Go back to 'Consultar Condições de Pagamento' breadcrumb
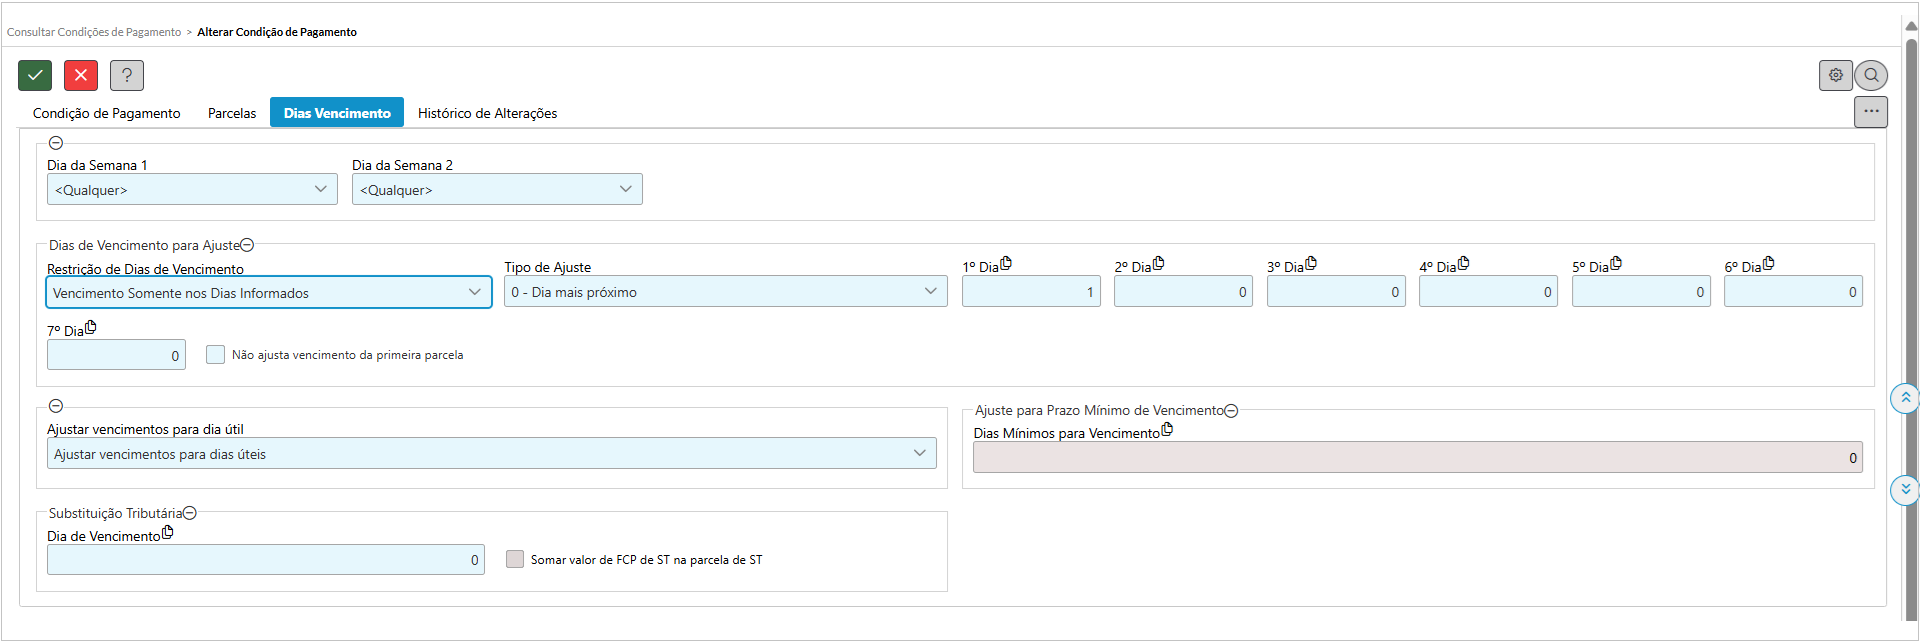The height and width of the screenshot is (644, 1922). pyautogui.click(x=94, y=32)
